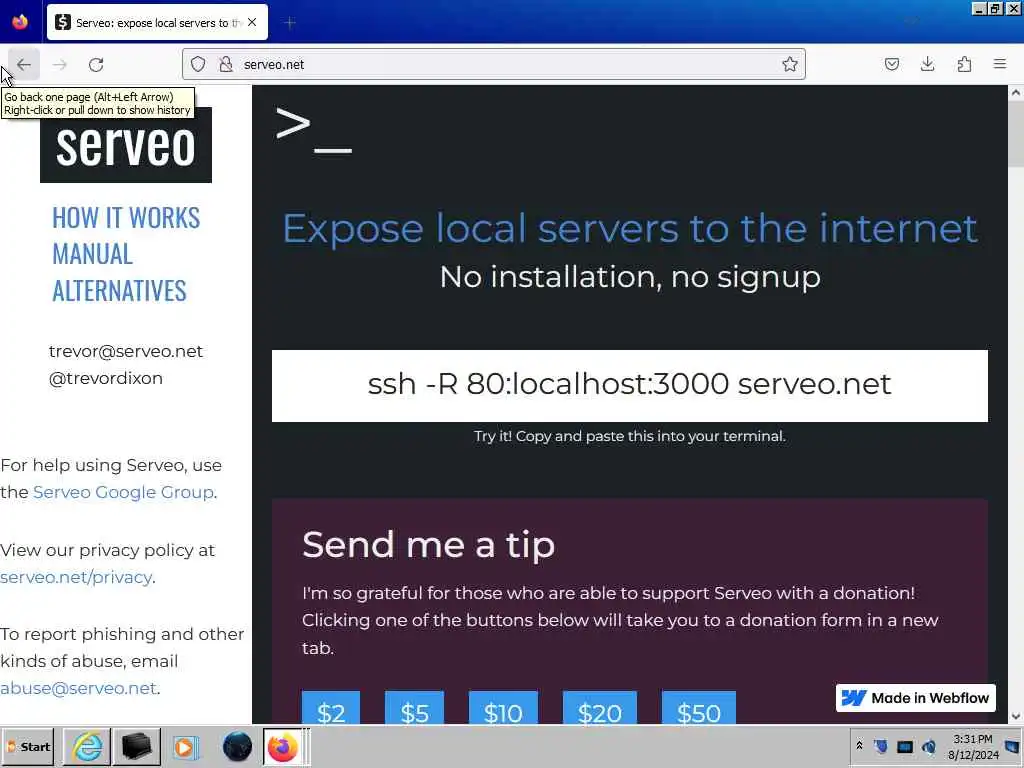Click the ssh -R 80:localhost:3000 command box

[630, 386]
